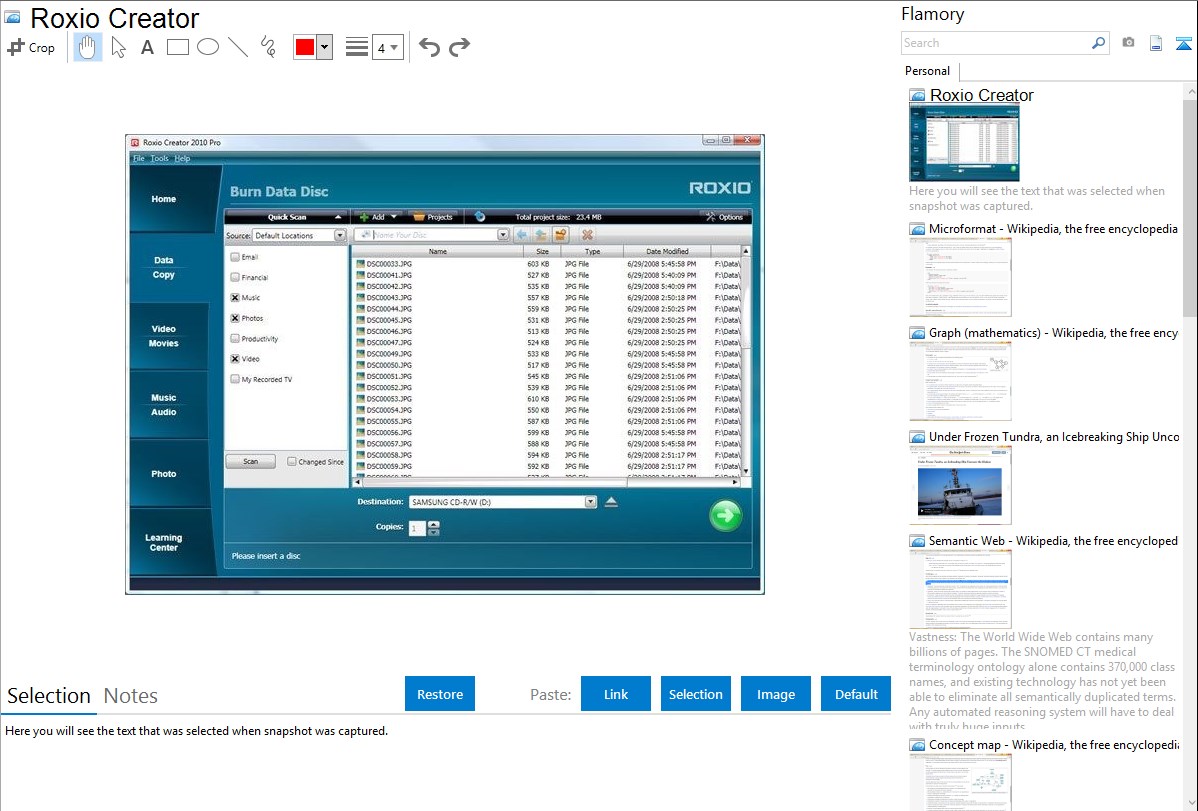Image resolution: width=1198 pixels, height=811 pixels.
Task: Pick the ellipse shape tool
Action: pyautogui.click(x=208, y=47)
